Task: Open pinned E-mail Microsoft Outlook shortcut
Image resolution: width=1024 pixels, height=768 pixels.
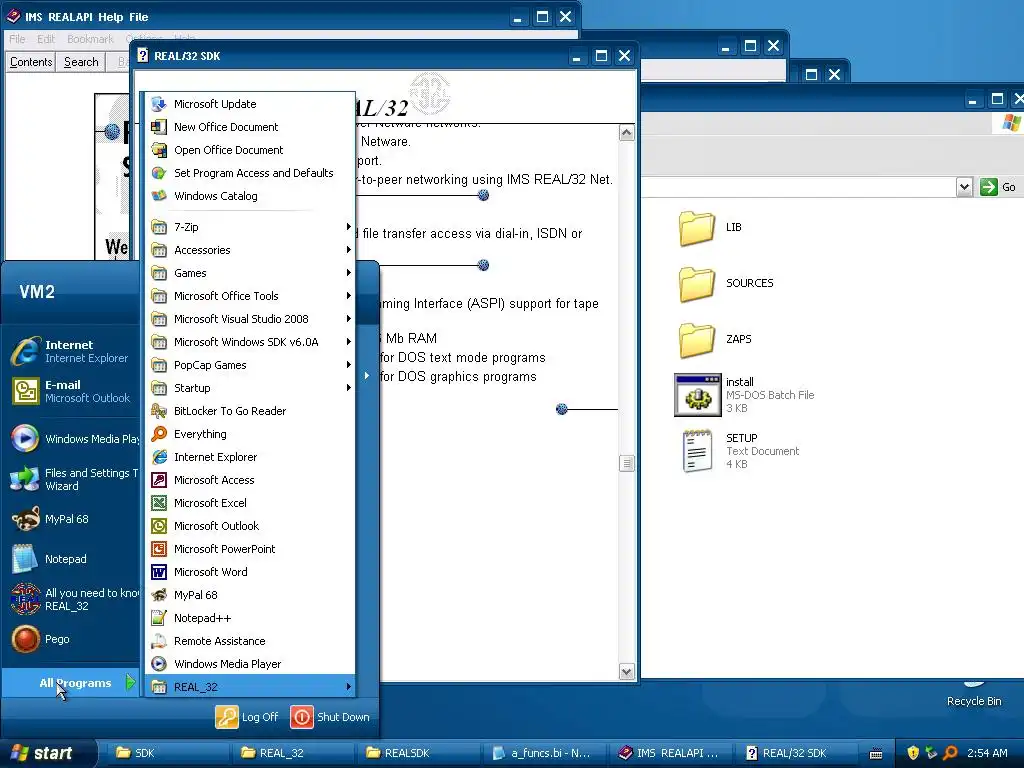Action: 72,391
